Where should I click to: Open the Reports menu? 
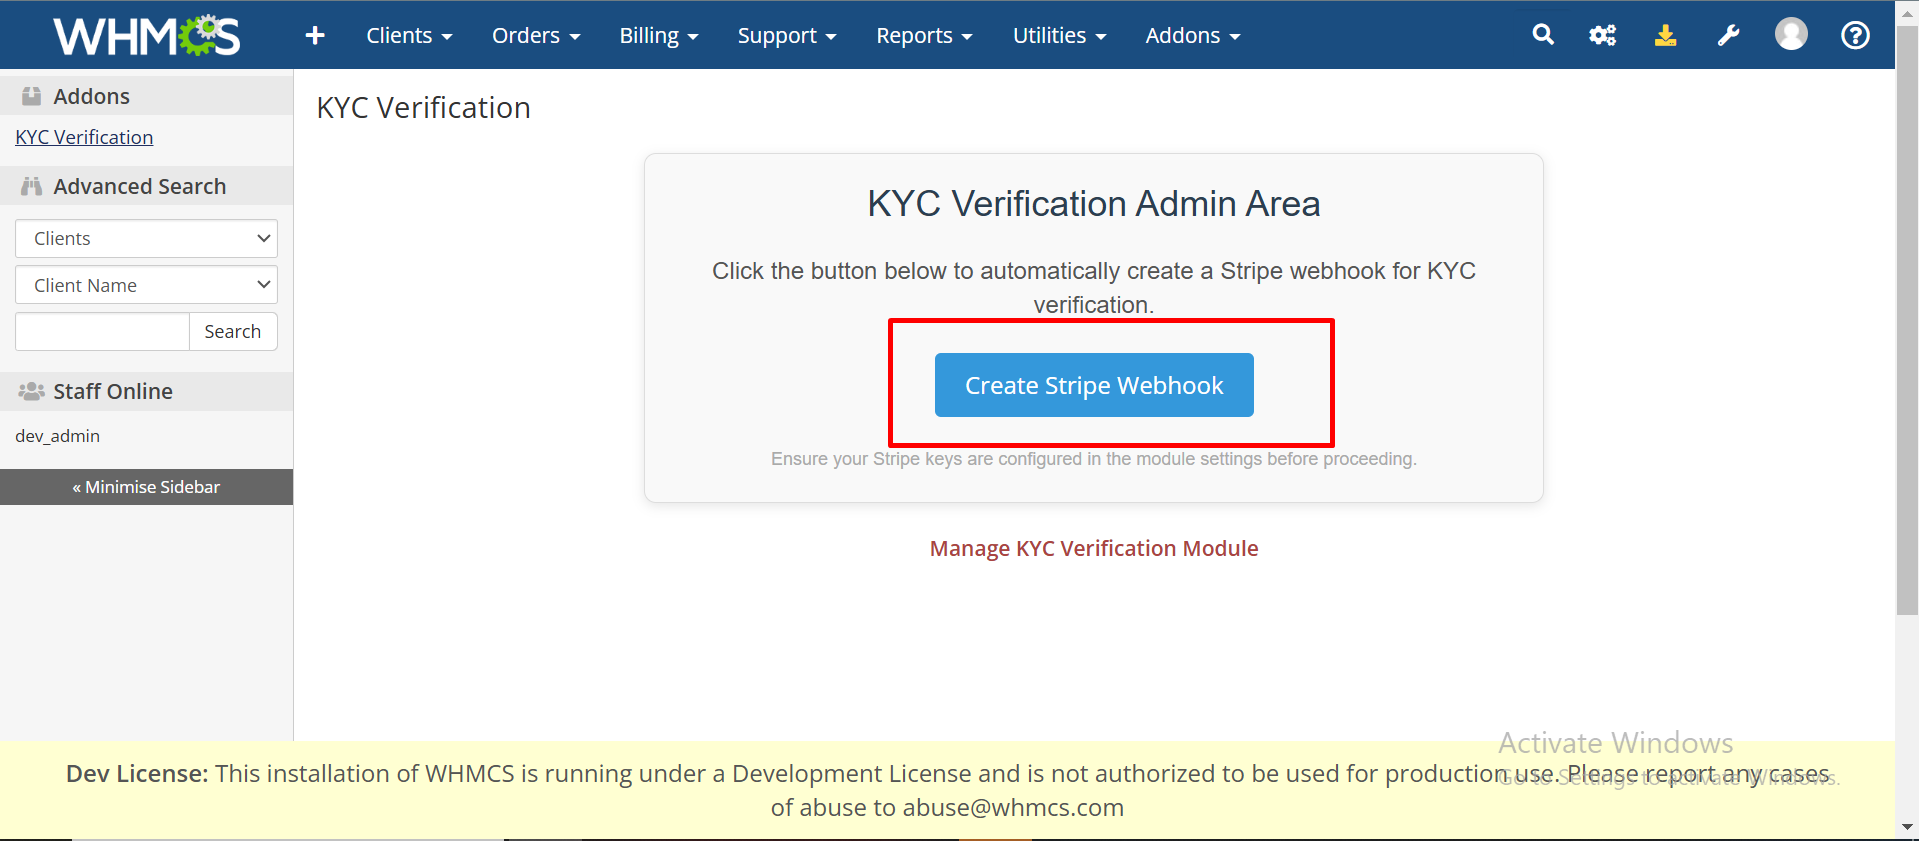pos(924,36)
